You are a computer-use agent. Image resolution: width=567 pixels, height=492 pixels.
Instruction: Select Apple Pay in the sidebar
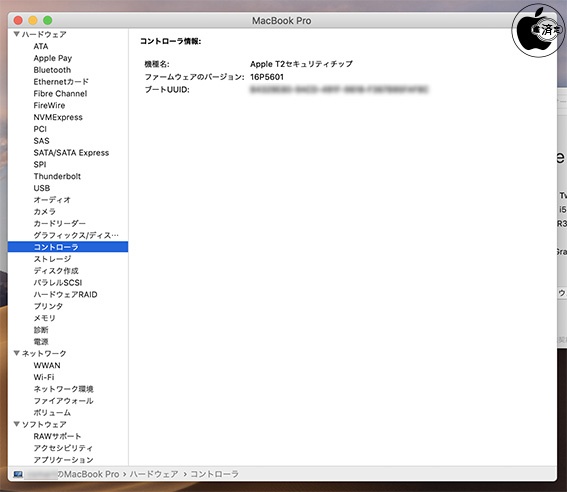pyautogui.click(x=53, y=58)
